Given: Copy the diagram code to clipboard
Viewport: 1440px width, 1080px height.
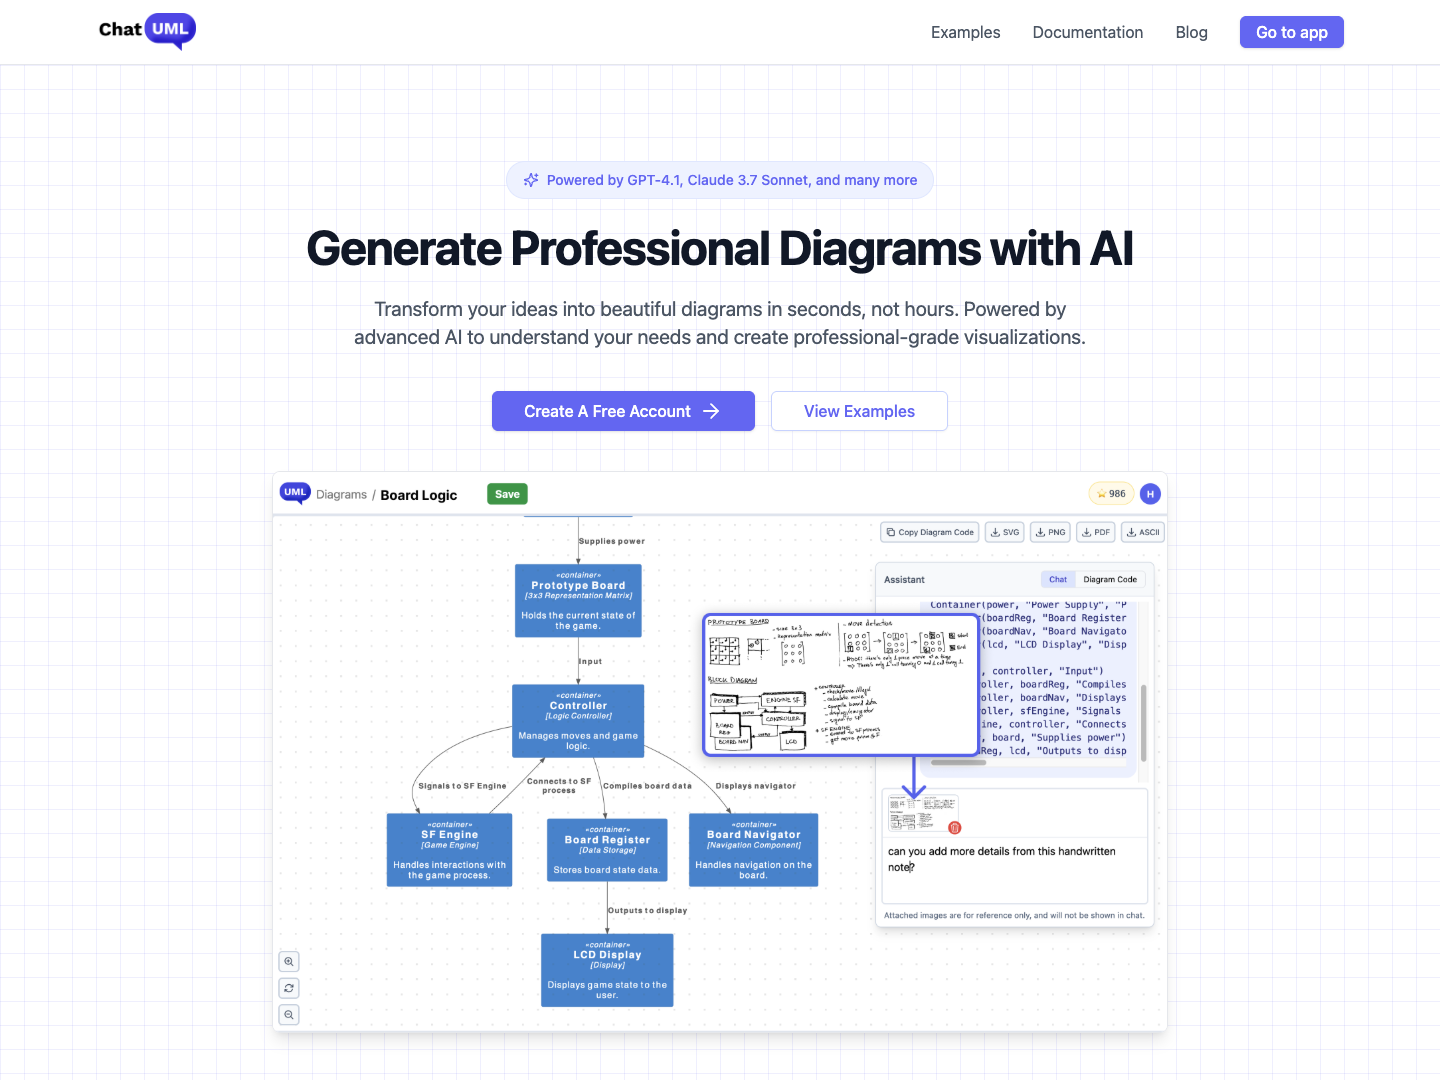Looking at the screenshot, I should tap(928, 531).
